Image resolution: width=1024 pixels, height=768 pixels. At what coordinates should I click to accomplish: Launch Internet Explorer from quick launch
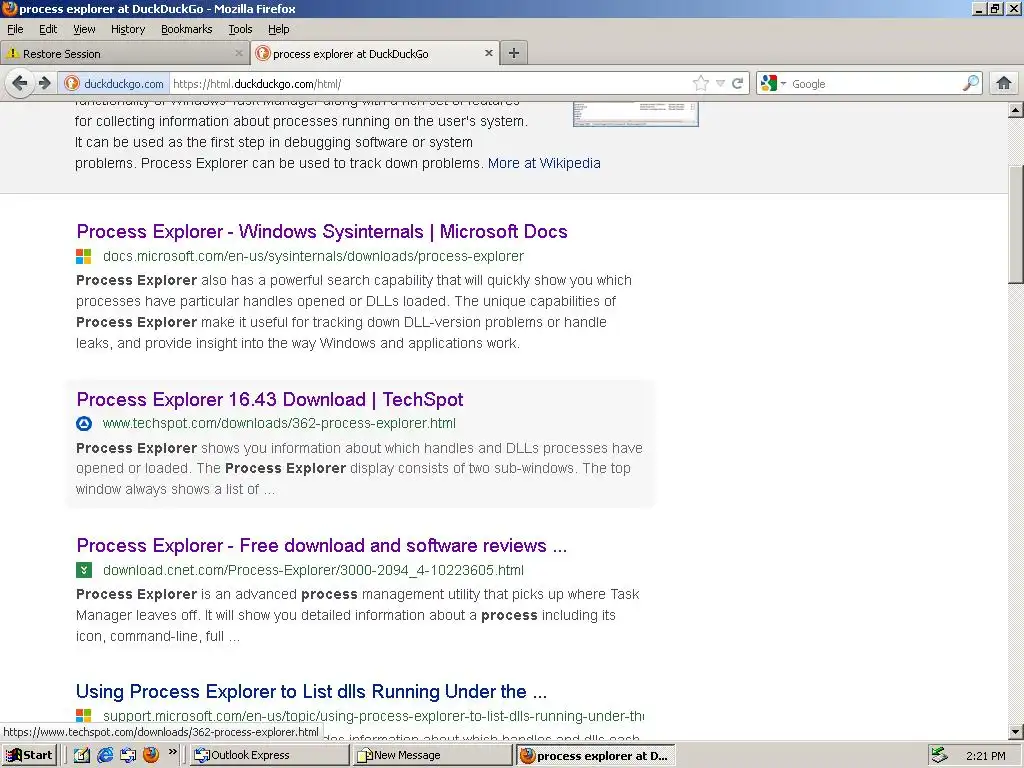104,756
